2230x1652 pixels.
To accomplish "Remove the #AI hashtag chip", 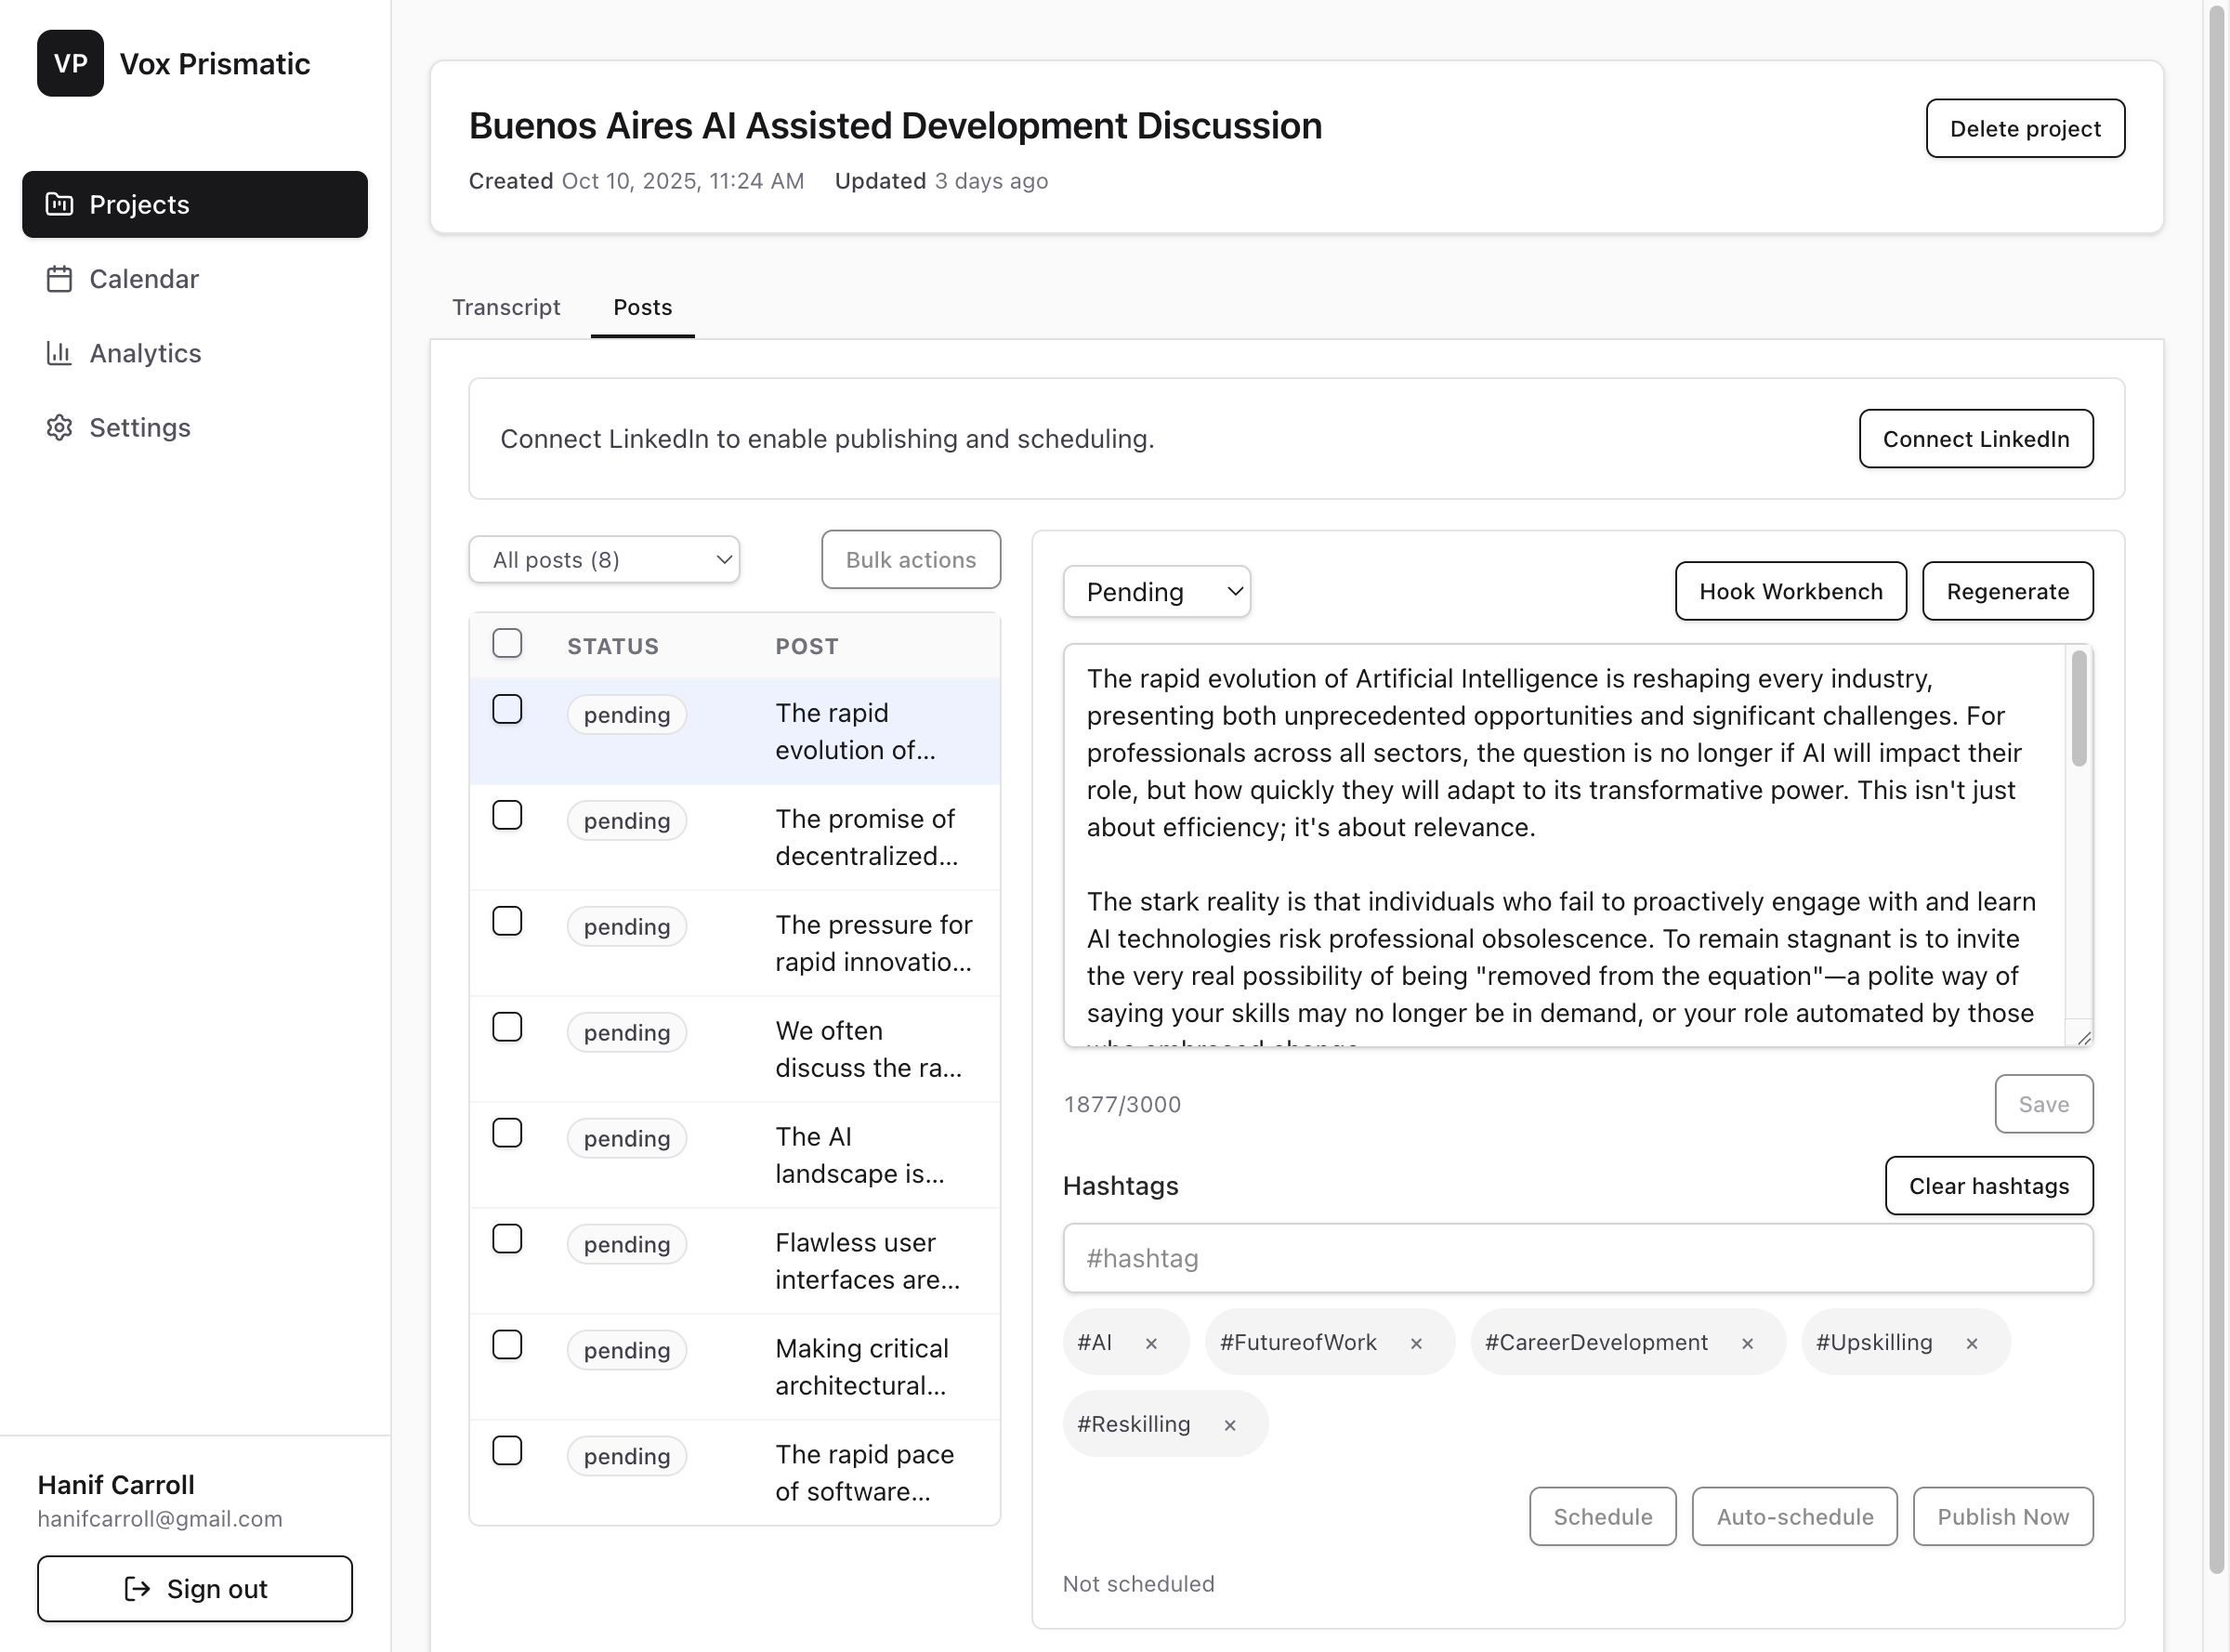I will coord(1151,1343).
